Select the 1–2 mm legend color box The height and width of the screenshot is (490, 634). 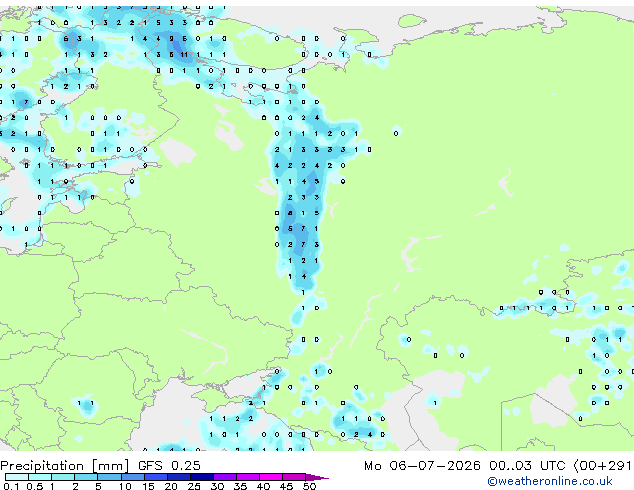click(x=63, y=477)
